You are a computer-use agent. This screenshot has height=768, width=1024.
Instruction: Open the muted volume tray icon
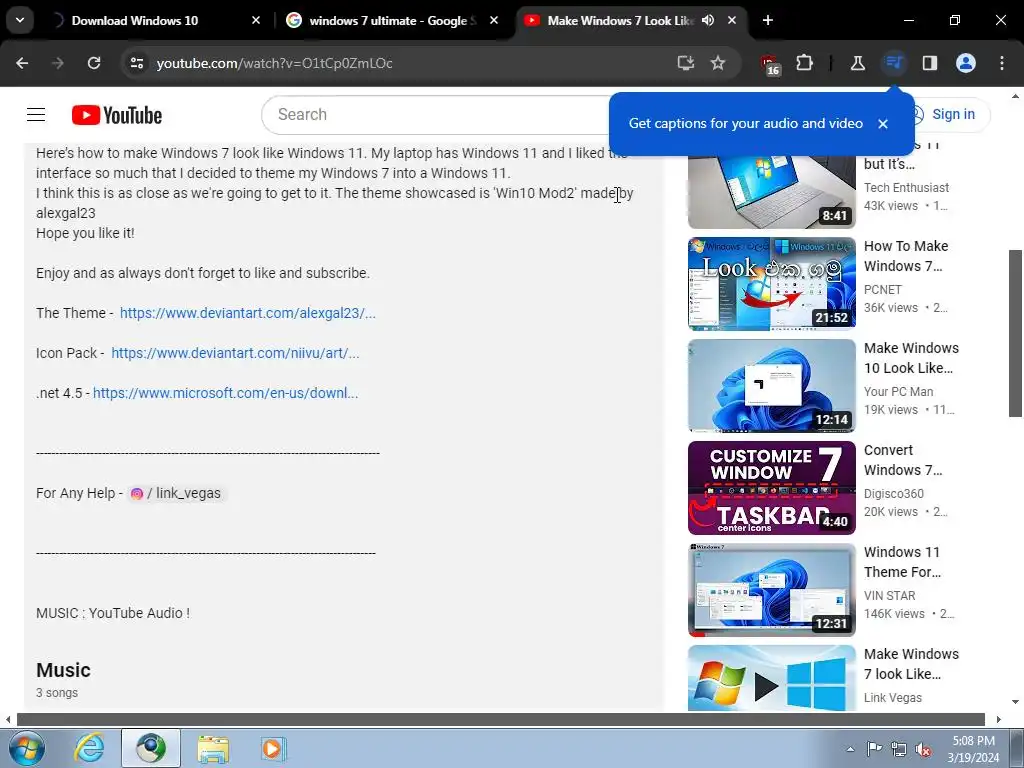(x=923, y=749)
